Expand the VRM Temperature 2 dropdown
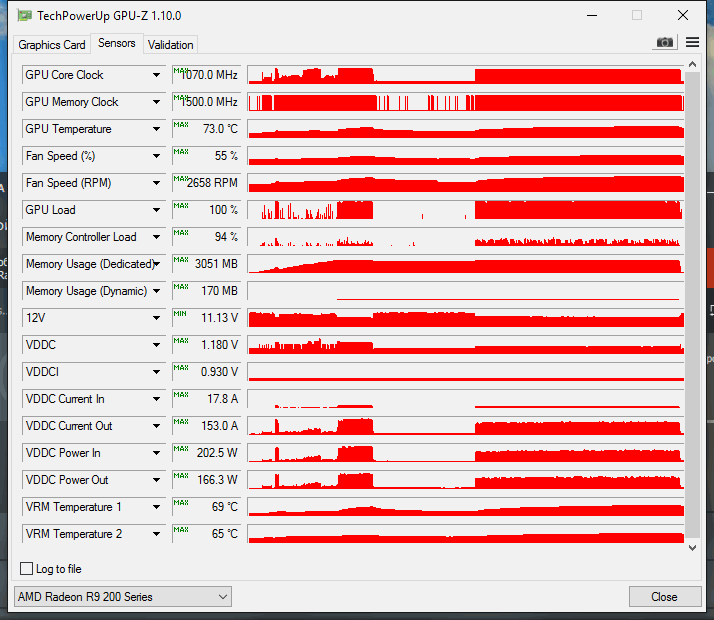 (x=156, y=534)
